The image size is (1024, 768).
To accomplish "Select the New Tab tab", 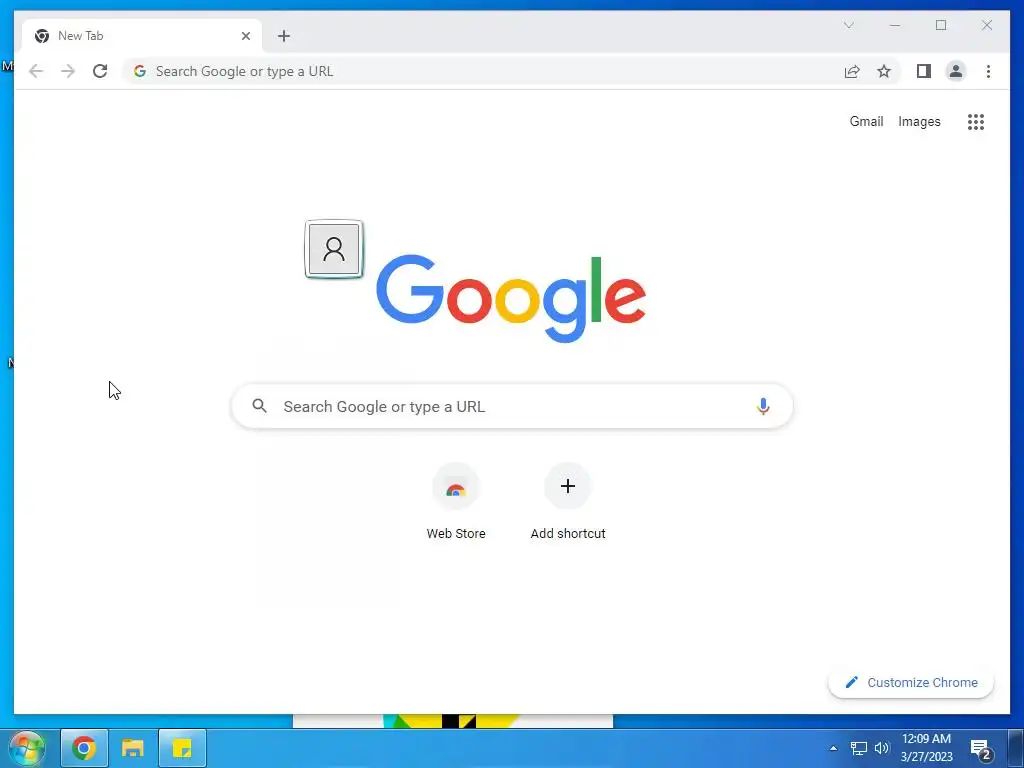I will point(142,36).
